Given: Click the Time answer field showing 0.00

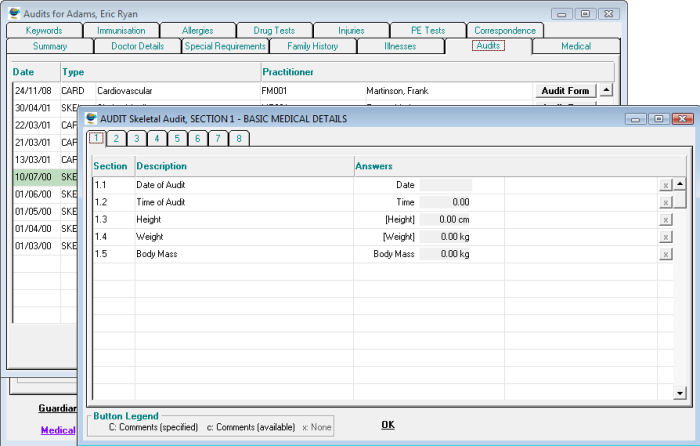Looking at the screenshot, I should point(446,202).
